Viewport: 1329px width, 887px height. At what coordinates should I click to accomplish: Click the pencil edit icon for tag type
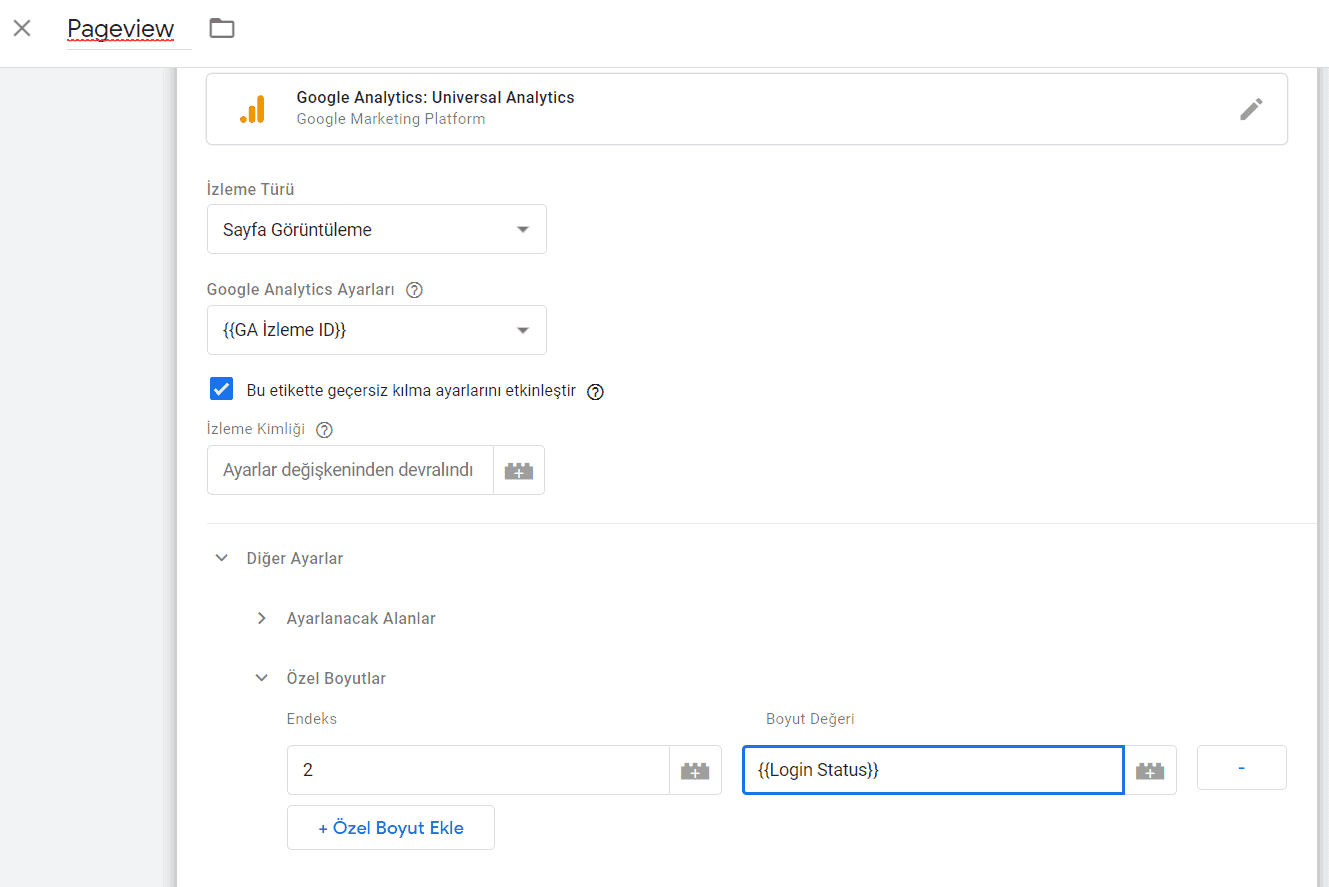coord(1251,109)
